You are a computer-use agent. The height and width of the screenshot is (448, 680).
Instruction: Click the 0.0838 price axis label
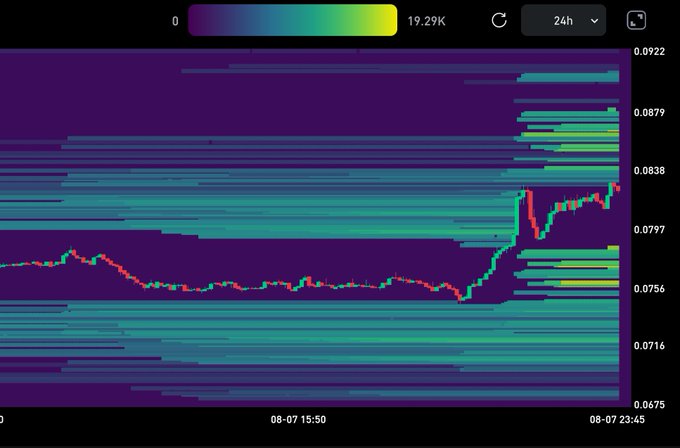click(x=649, y=170)
